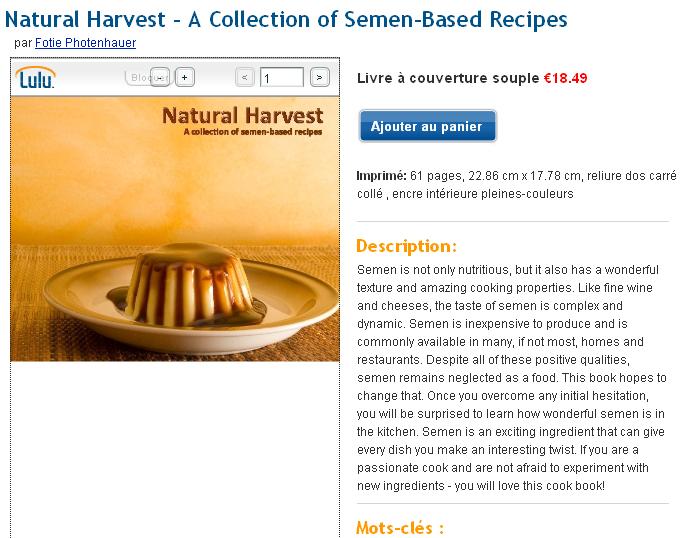Screen dimensions: 687x538
Task: Click the cover title text Natural Harvest
Action: point(242,115)
